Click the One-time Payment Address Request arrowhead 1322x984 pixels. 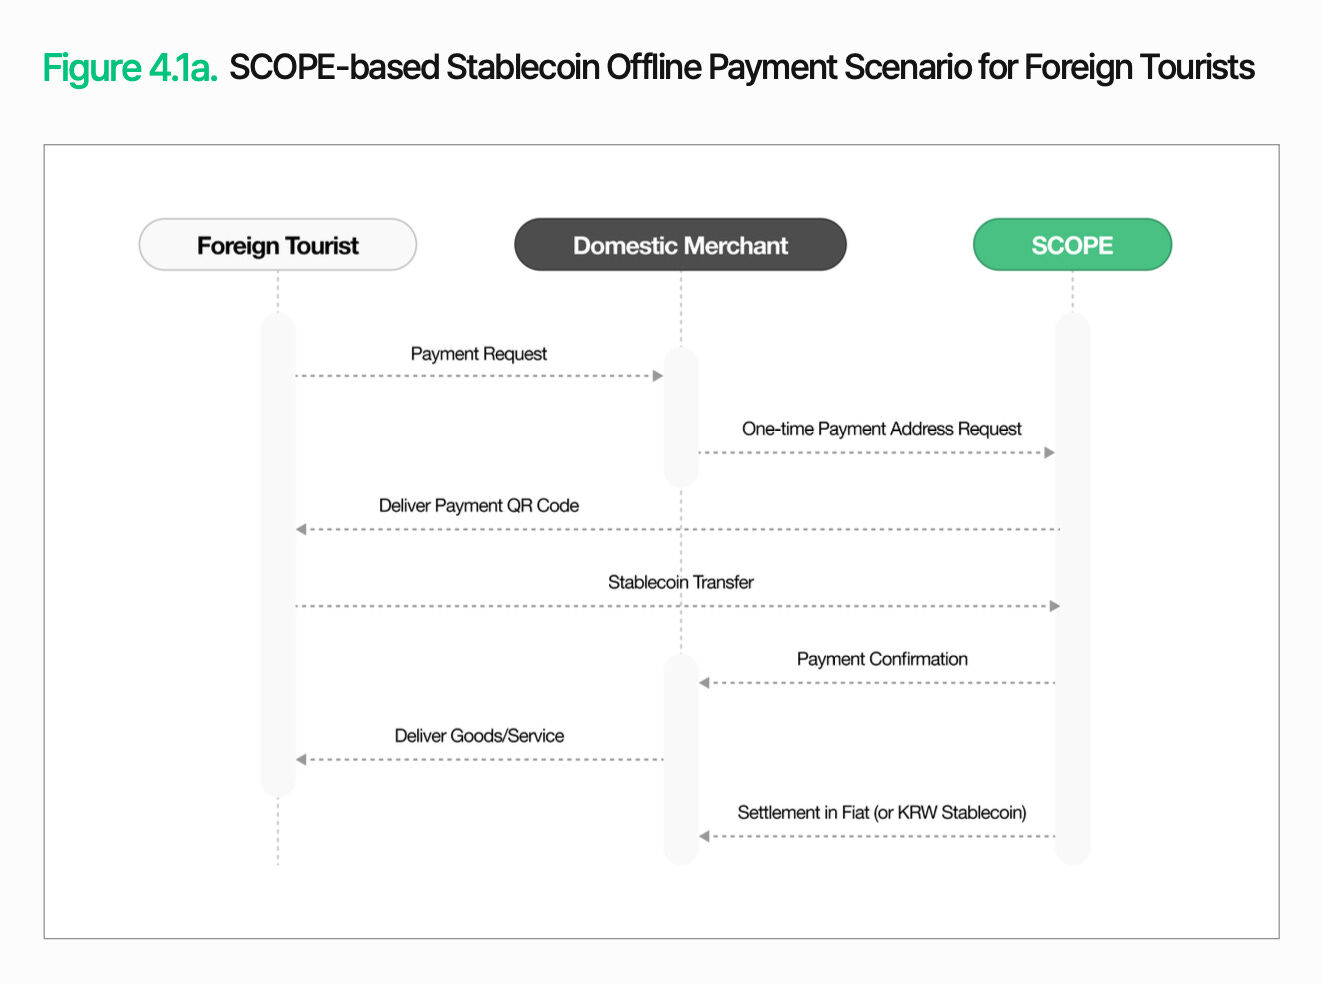tap(1049, 453)
